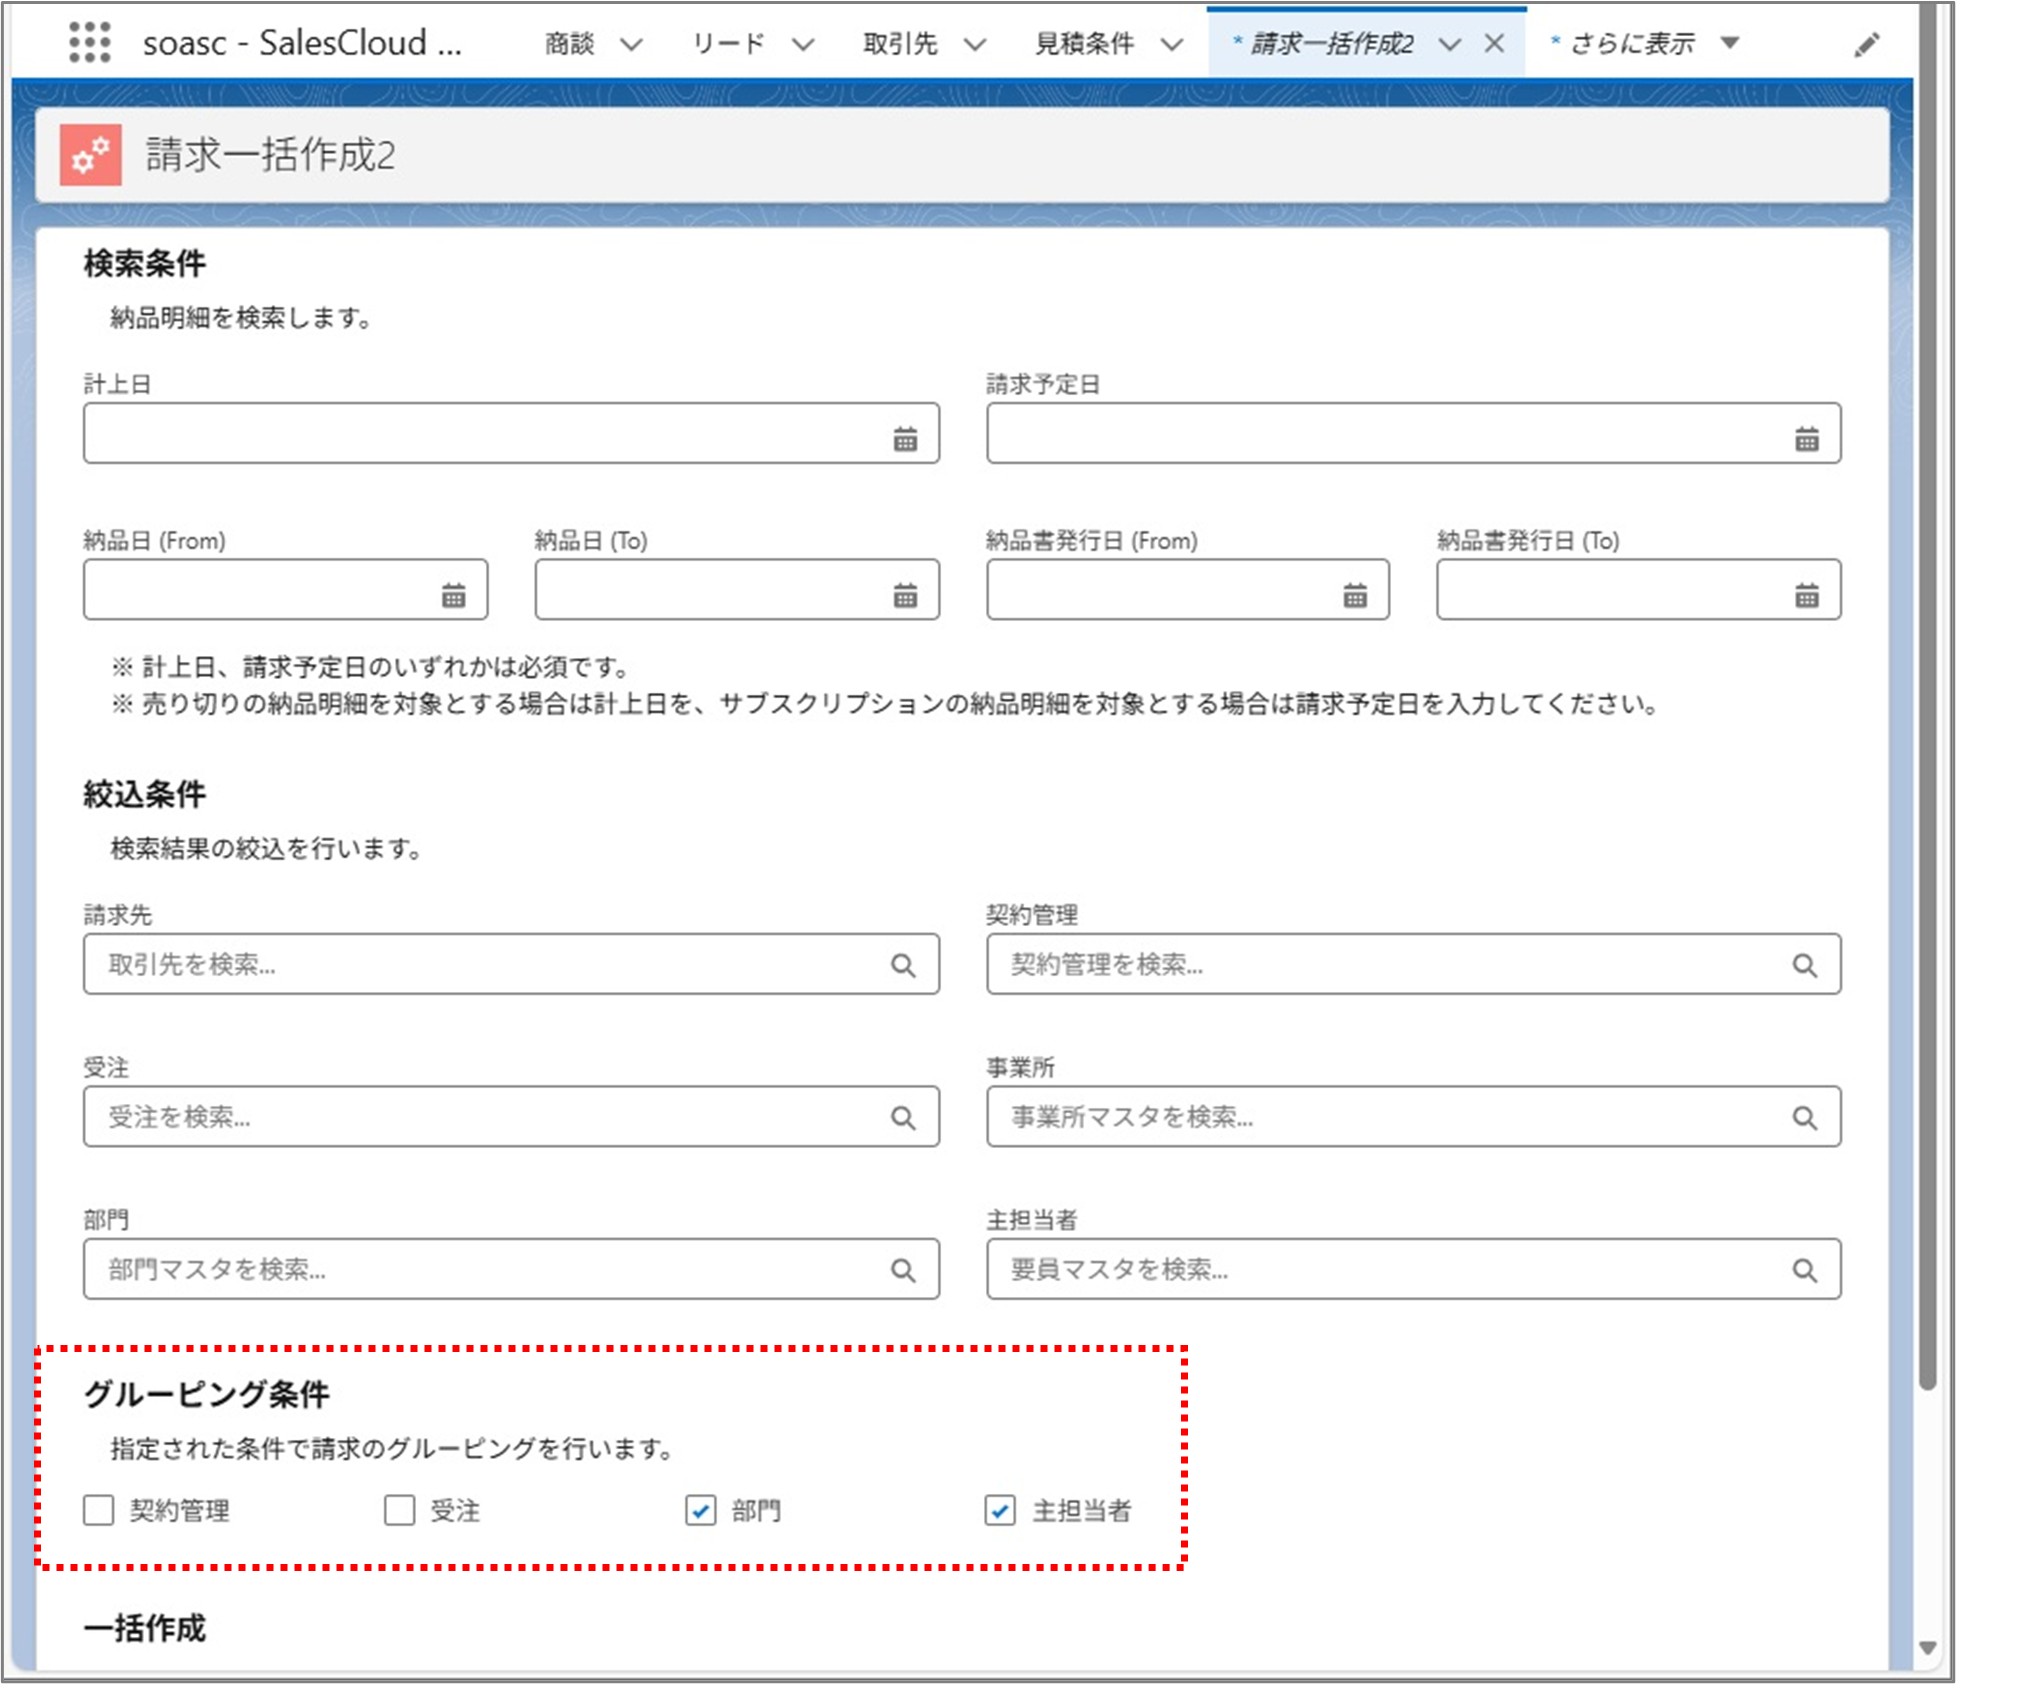The image size is (2027, 1689).
Task: Click the red 請求一括作成2 gear app icon
Action: (90, 153)
